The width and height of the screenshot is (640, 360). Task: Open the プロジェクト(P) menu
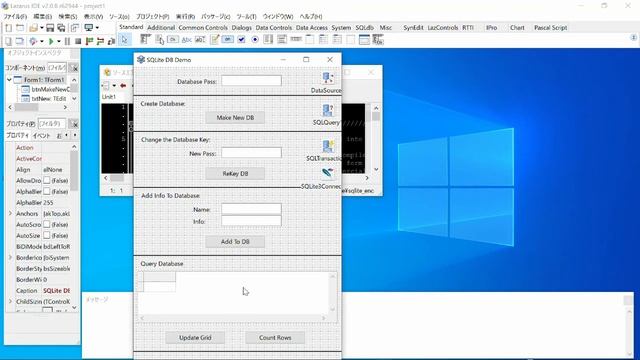(152, 17)
